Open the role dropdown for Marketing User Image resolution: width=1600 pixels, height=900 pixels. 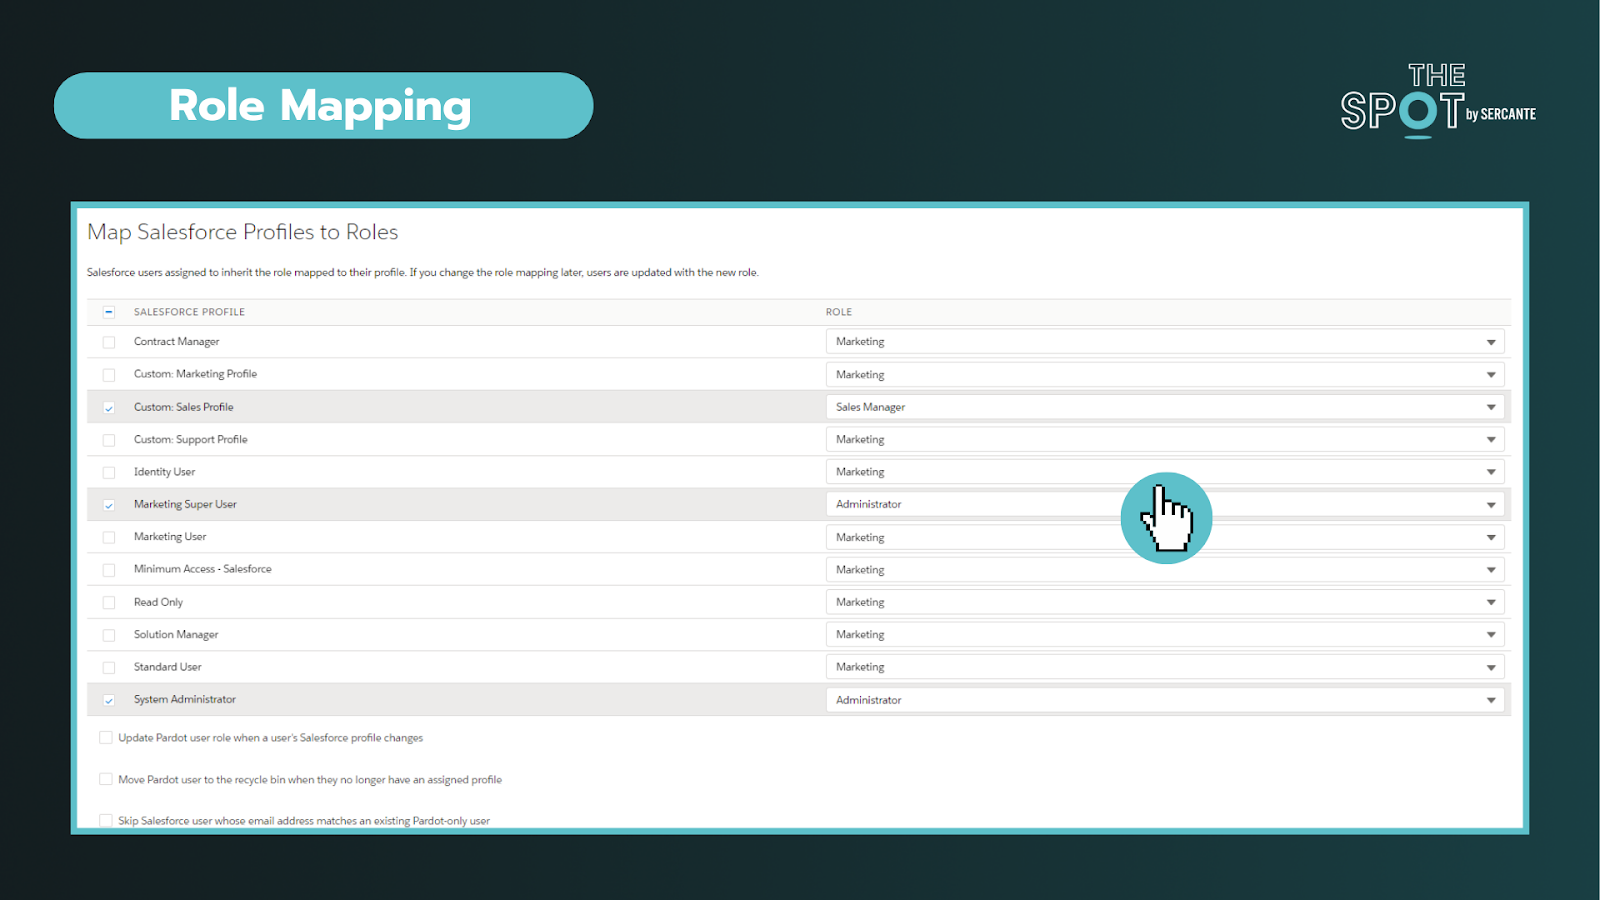pos(1165,537)
